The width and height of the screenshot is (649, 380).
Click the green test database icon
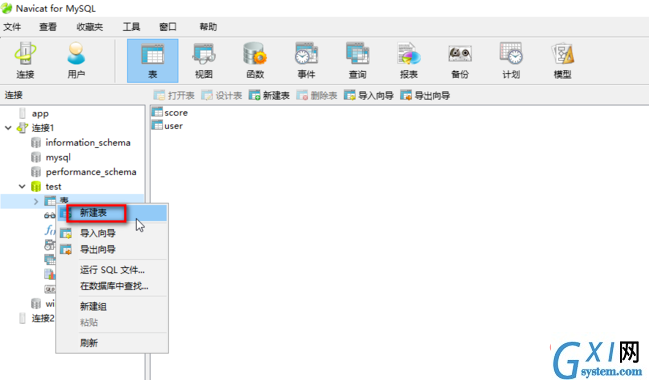coord(36,187)
